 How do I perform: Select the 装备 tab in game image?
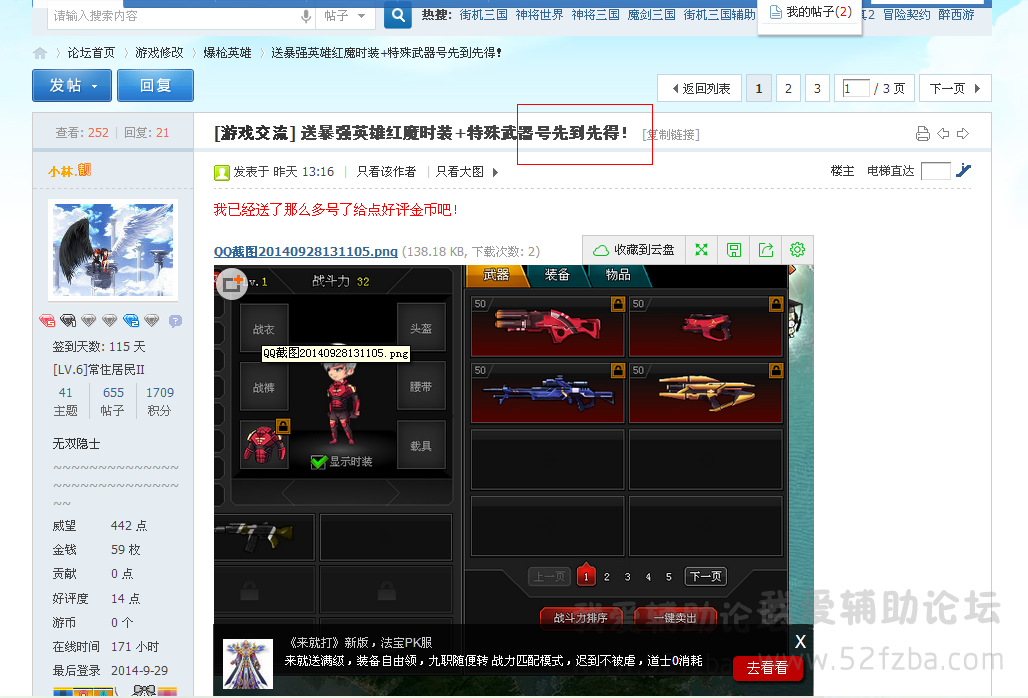pyautogui.click(x=557, y=275)
